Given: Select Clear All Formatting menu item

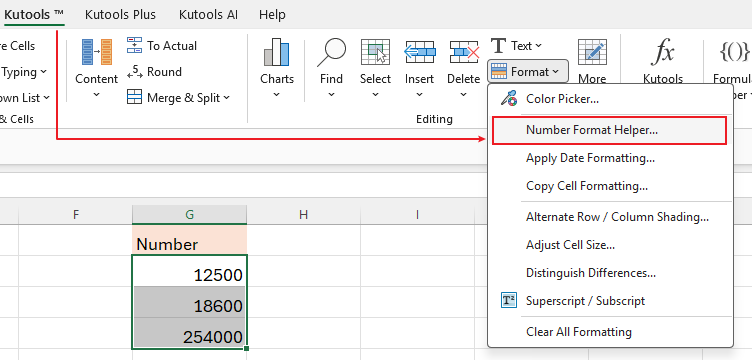Looking at the screenshot, I should pos(610,332).
